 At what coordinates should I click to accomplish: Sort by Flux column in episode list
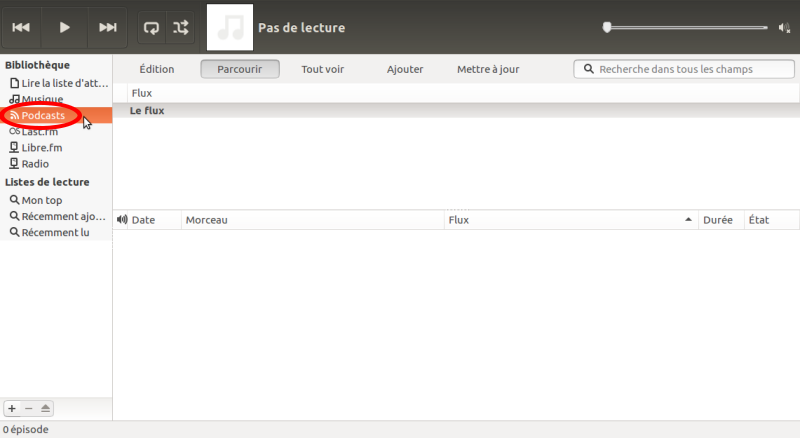click(571, 220)
